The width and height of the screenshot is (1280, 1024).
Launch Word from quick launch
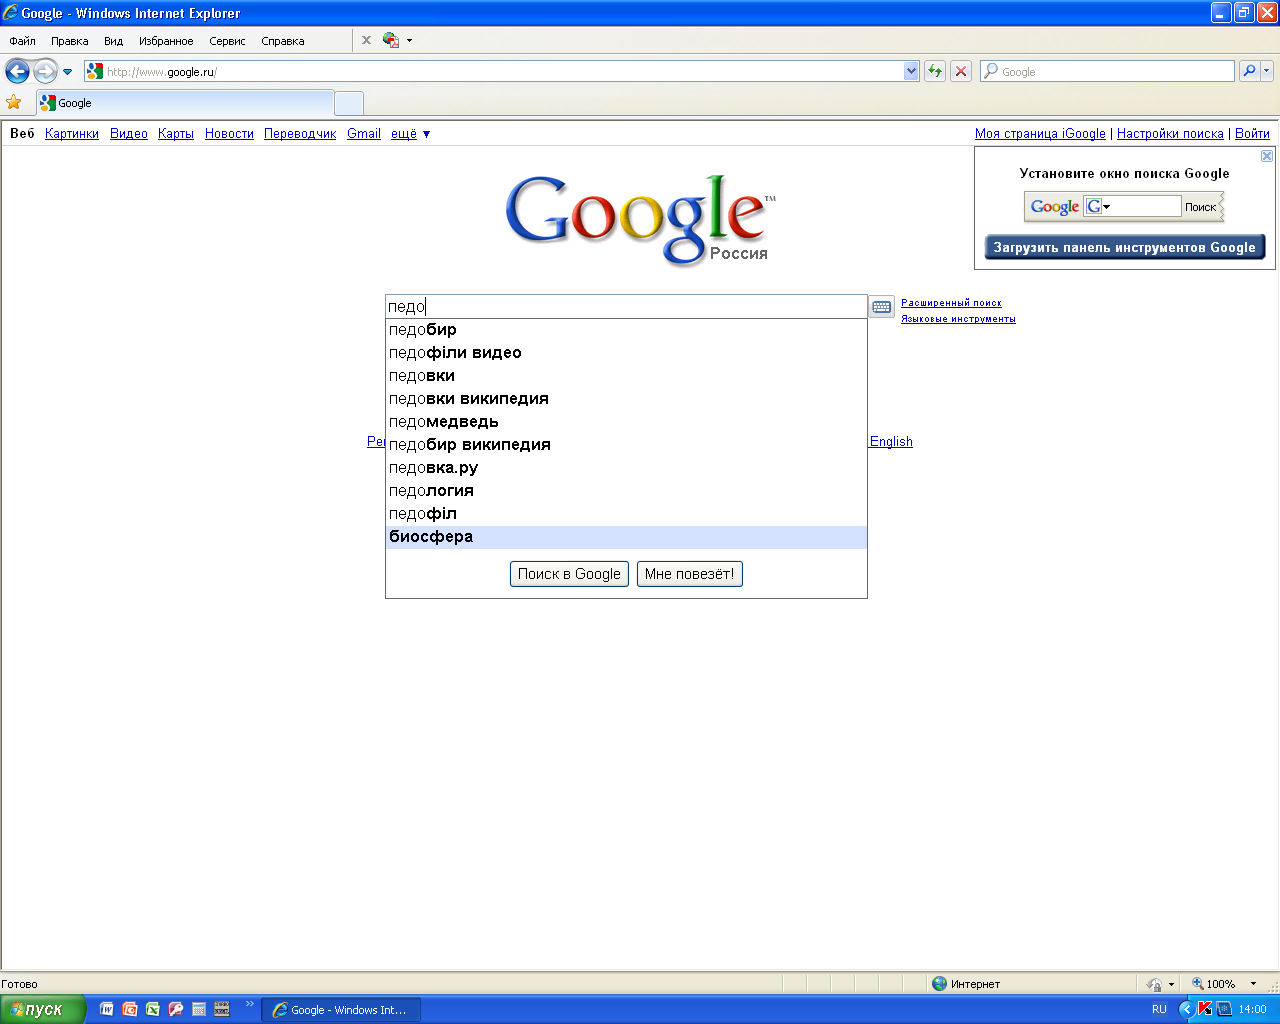pos(107,1009)
